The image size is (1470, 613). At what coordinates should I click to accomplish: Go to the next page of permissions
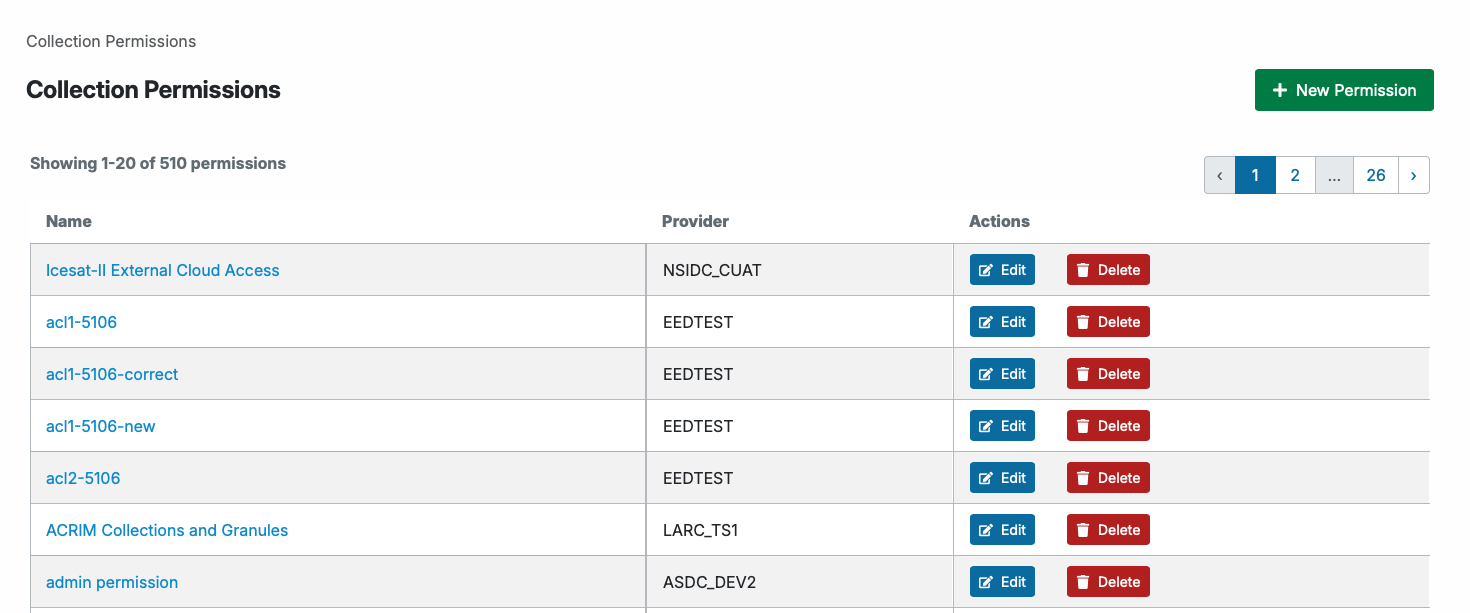(1413, 175)
